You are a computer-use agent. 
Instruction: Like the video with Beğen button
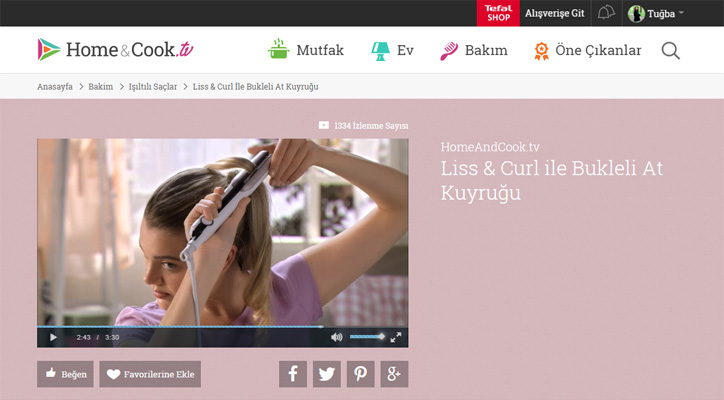(x=65, y=374)
